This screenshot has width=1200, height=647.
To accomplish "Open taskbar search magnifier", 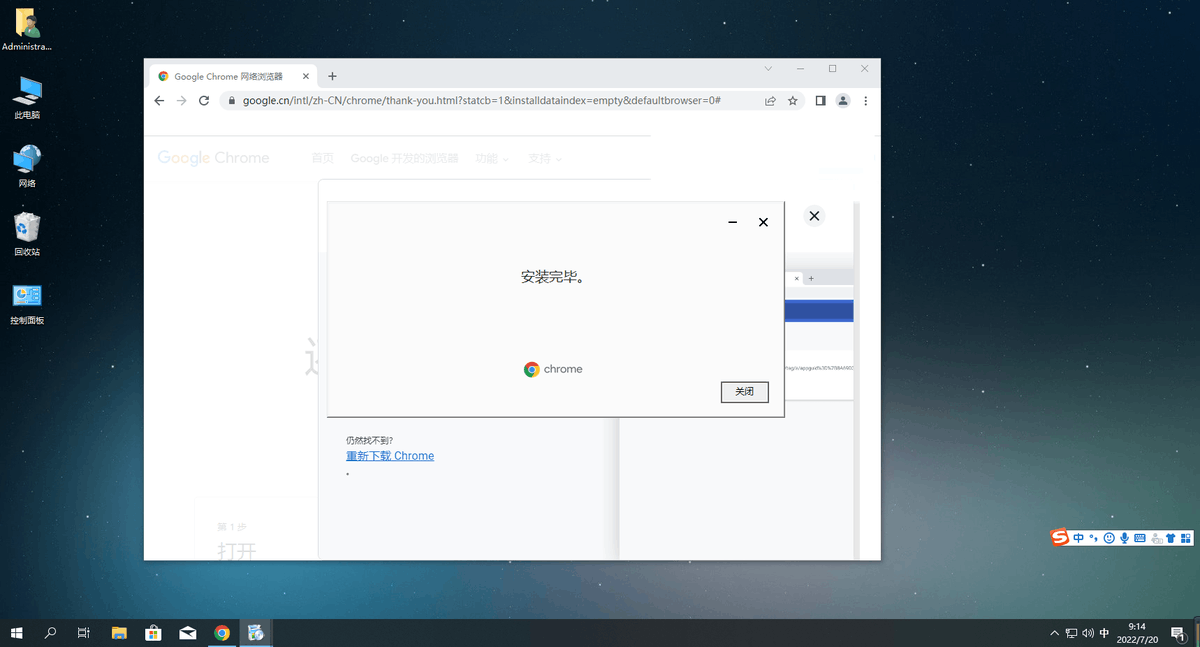I will [x=50, y=633].
